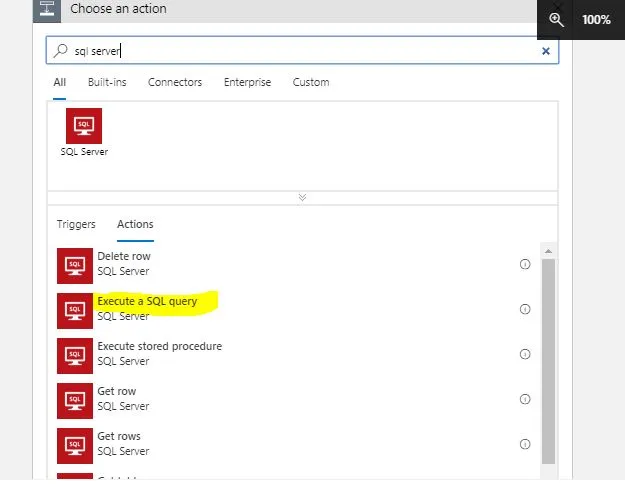Clear the search box with X
The width and height of the screenshot is (625, 493).
click(546, 51)
